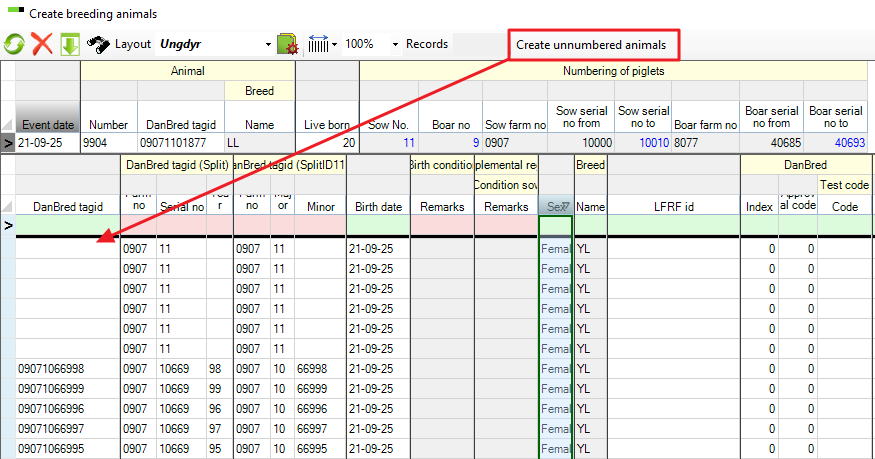Image resolution: width=875 pixels, height=459 pixels.
Task: Click the green down-arrow toolbar icon
Action: point(70,44)
